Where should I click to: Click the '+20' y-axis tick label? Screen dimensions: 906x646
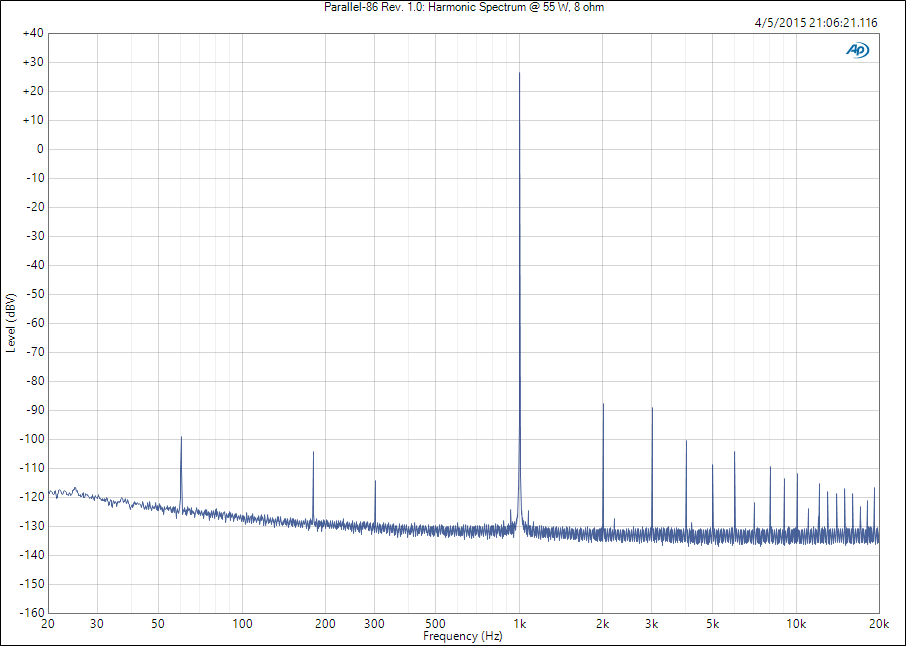33,91
